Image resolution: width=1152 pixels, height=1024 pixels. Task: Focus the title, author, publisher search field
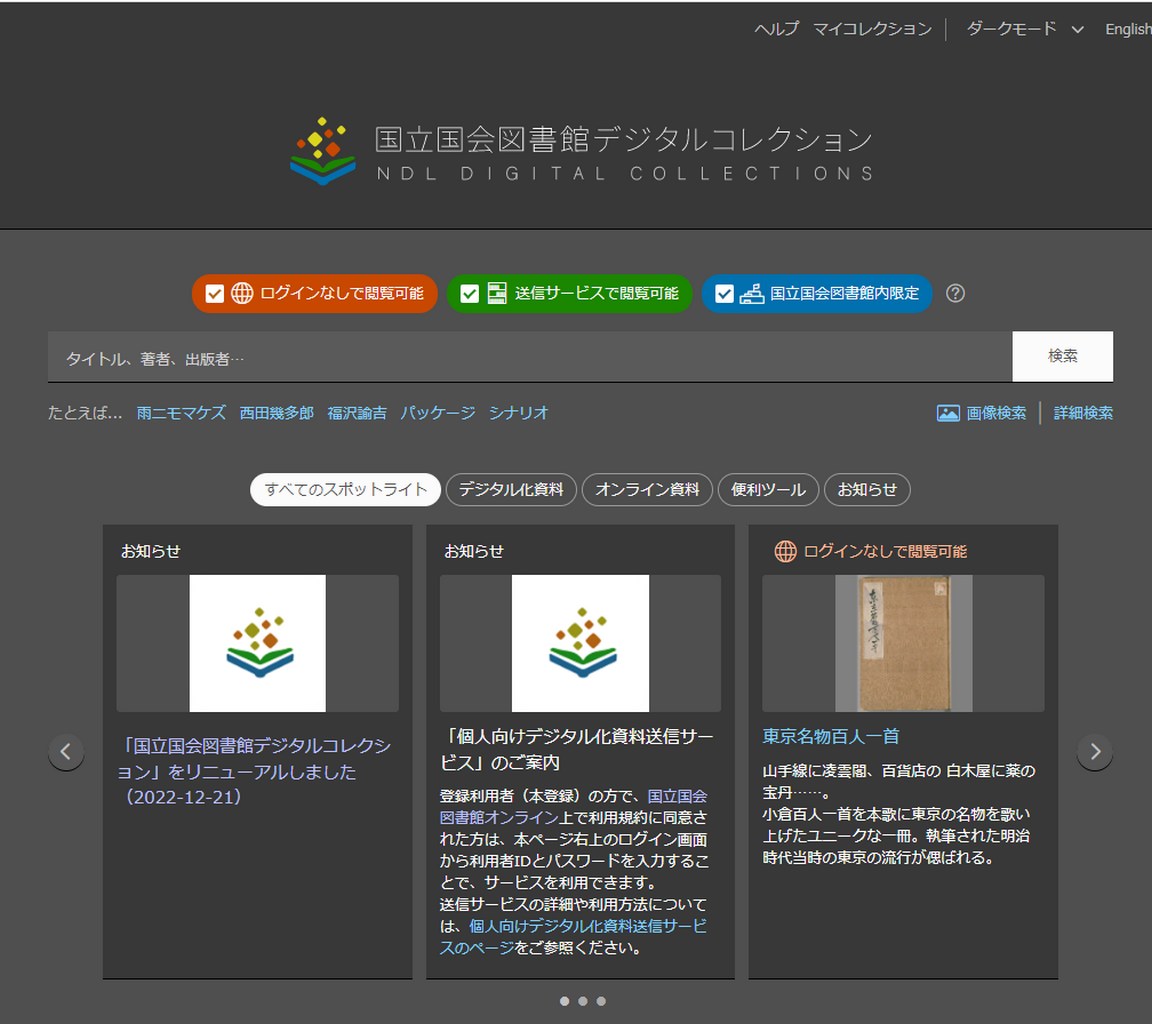click(530, 357)
